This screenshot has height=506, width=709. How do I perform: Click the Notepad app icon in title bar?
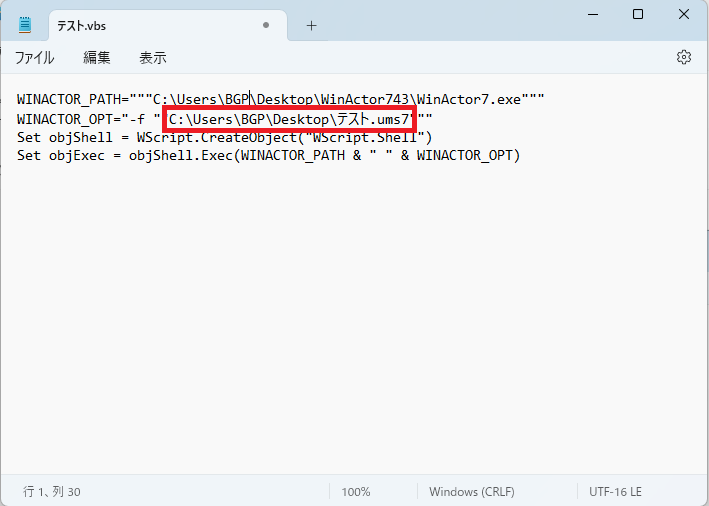[25, 25]
